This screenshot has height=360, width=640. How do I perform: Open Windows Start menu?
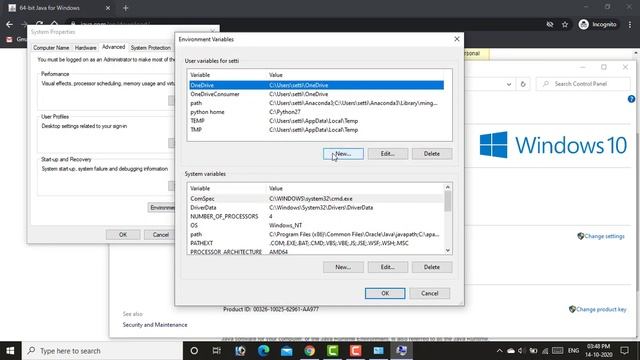(11, 351)
